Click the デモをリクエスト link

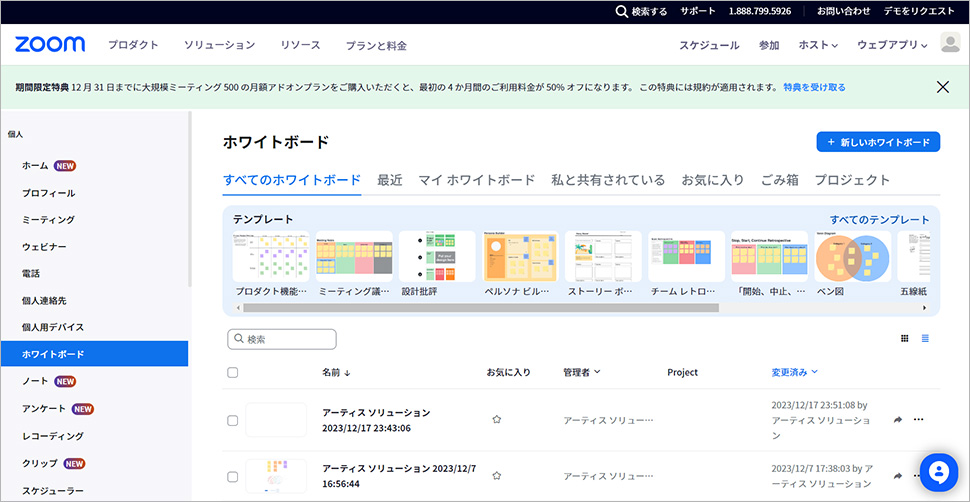(919, 11)
